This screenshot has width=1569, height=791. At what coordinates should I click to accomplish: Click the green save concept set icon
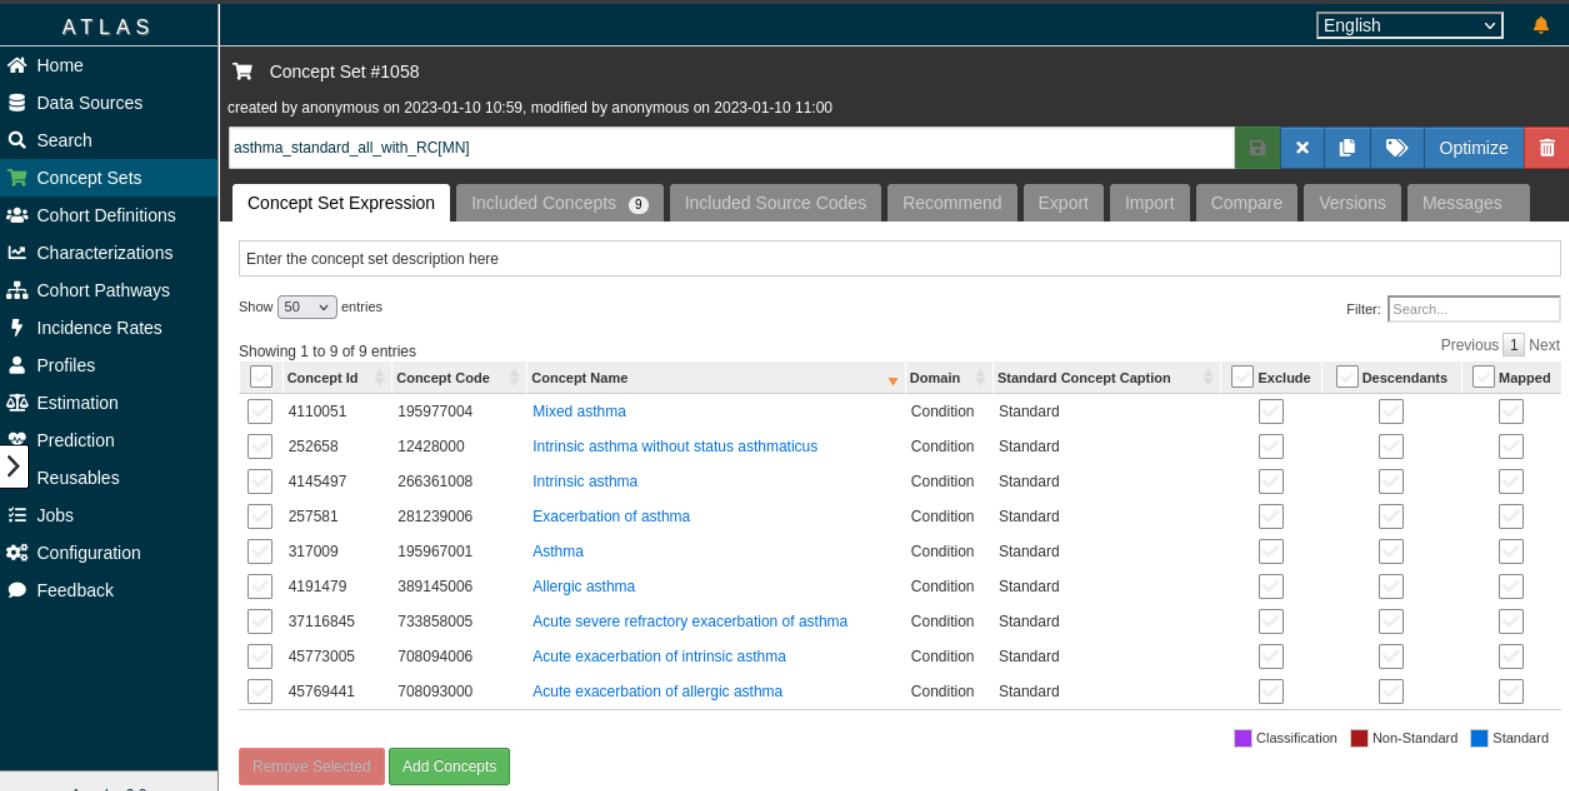click(x=1257, y=148)
